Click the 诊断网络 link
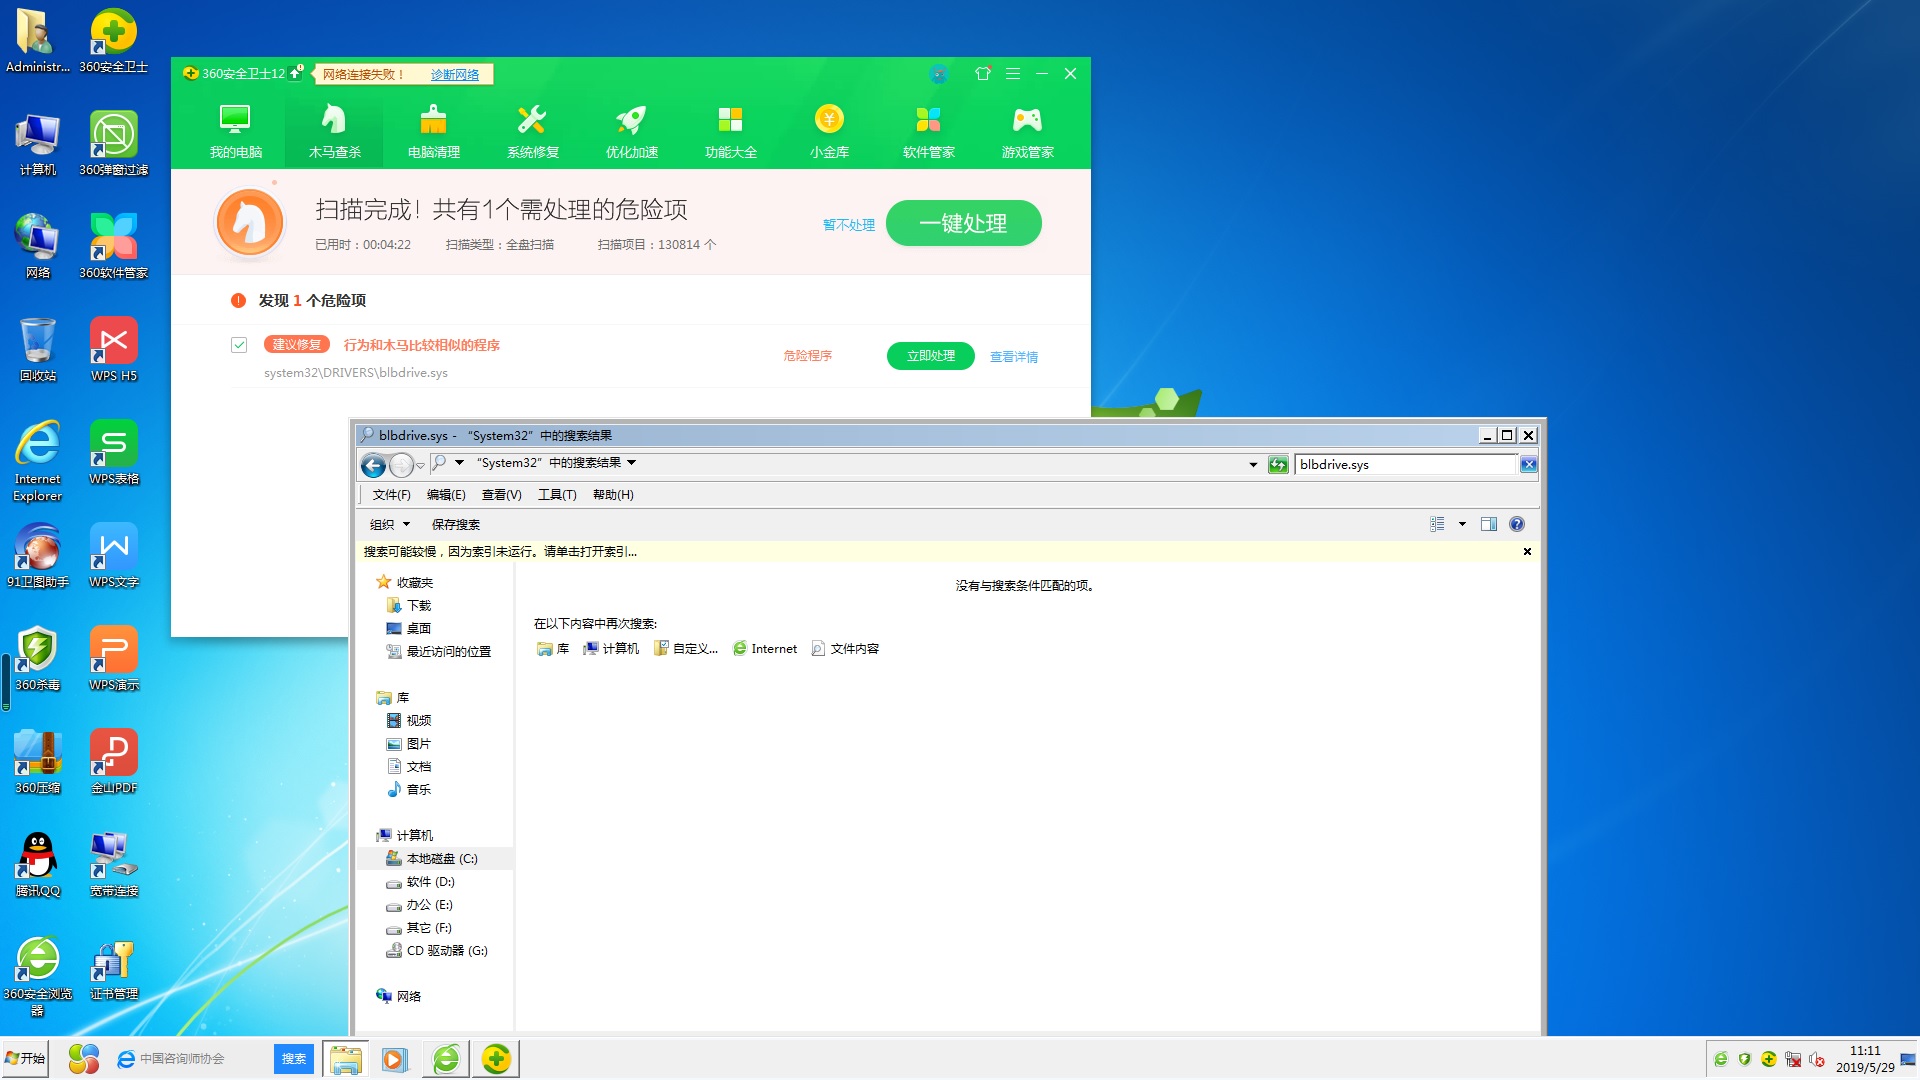 pos(455,74)
